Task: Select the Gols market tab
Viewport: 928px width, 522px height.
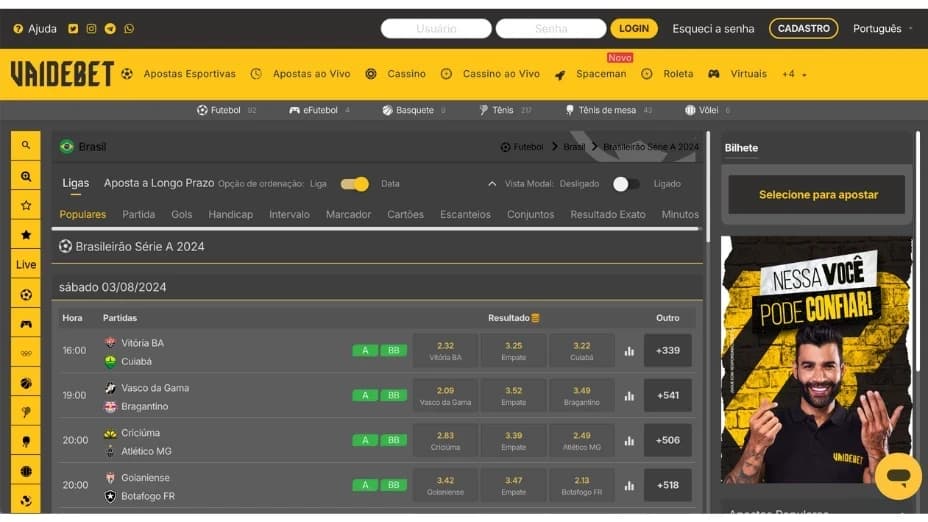Action: click(x=182, y=214)
